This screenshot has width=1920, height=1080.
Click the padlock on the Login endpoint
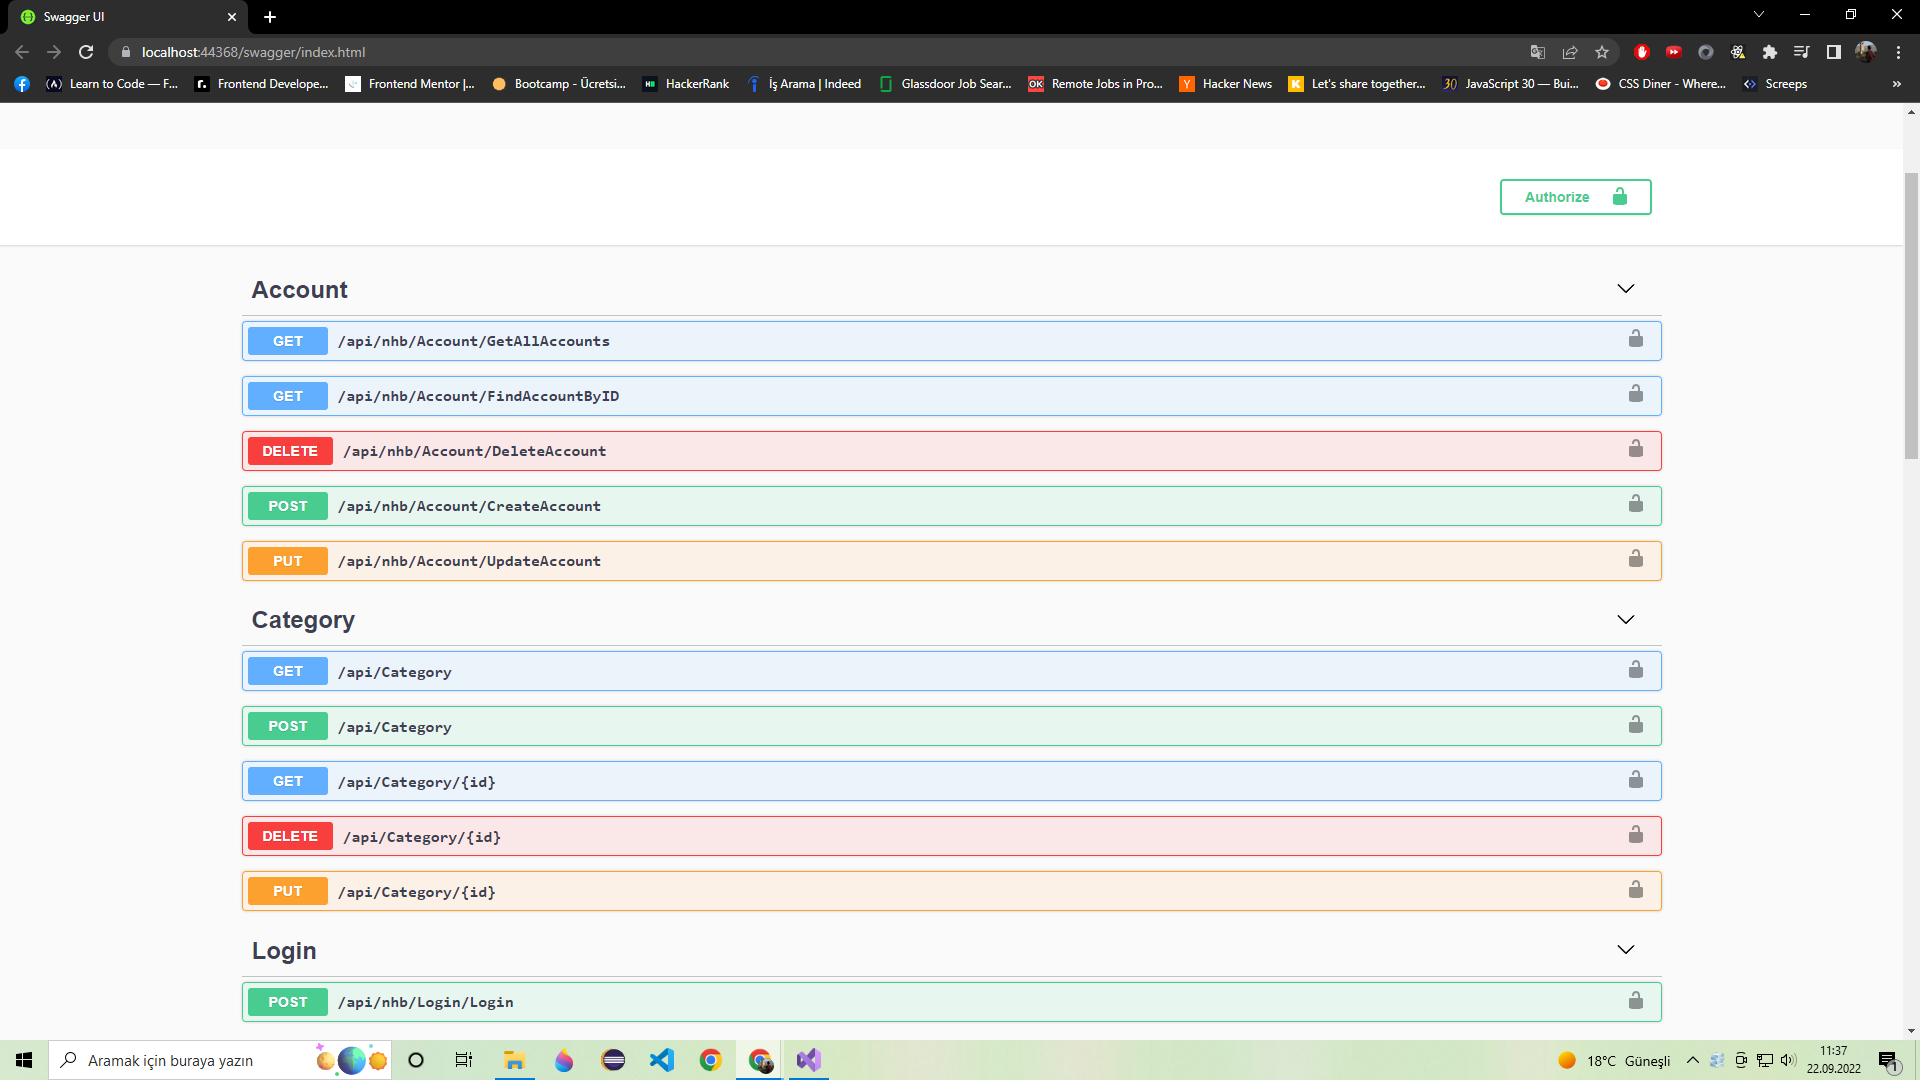tap(1636, 999)
